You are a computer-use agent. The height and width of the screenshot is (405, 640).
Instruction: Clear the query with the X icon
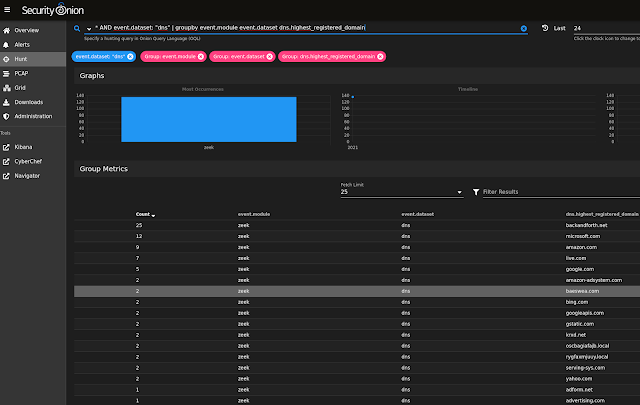(x=524, y=28)
